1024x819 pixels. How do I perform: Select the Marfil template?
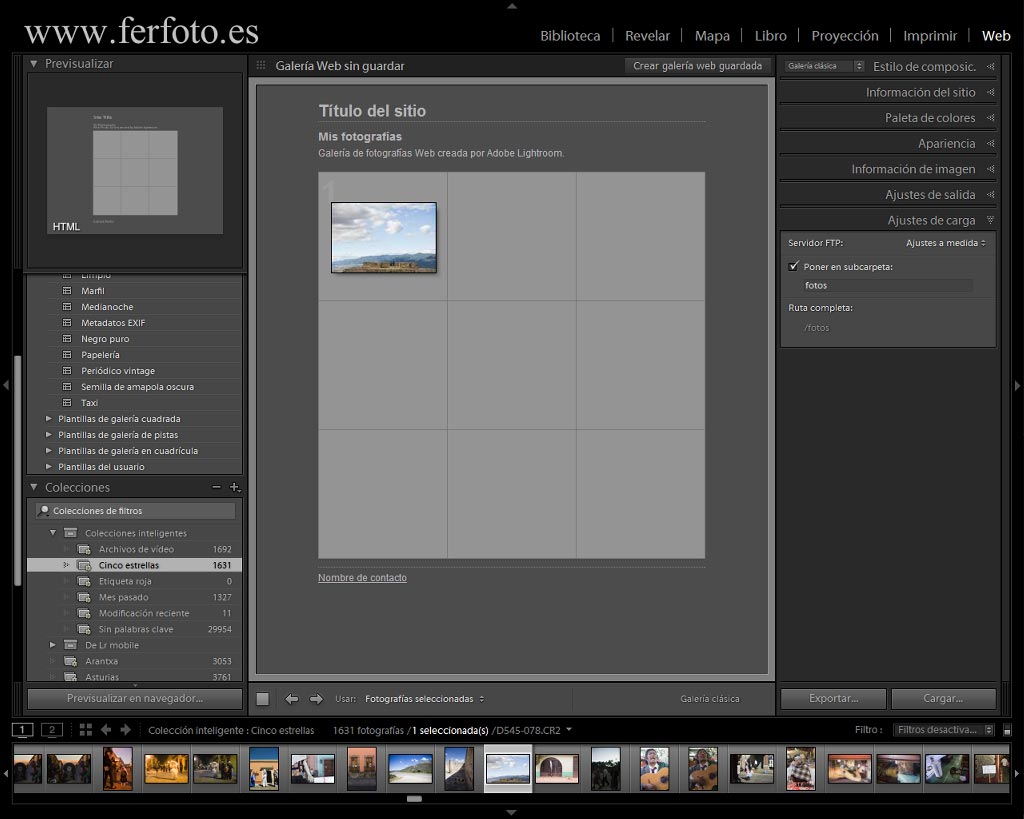93,291
